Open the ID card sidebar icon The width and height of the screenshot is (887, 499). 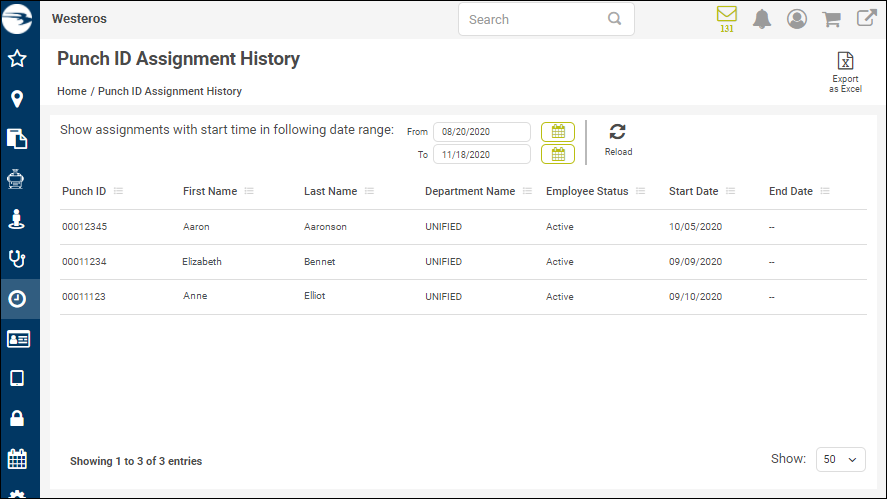(18, 339)
